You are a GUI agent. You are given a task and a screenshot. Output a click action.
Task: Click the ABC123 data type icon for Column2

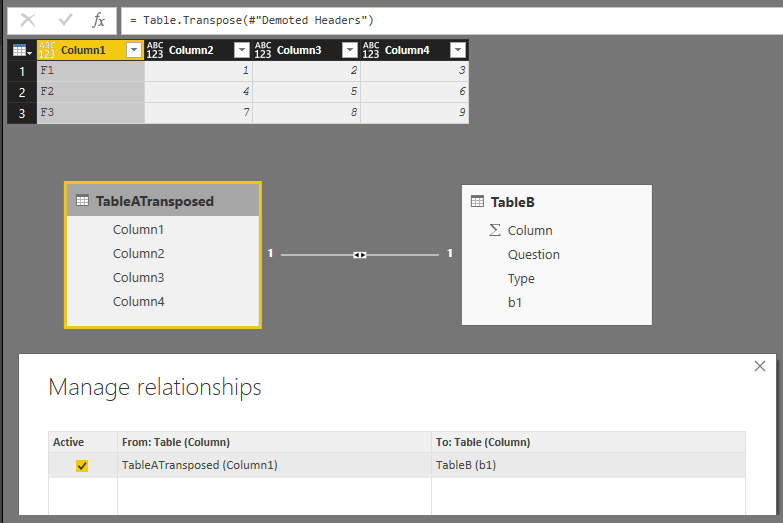pyautogui.click(x=155, y=50)
